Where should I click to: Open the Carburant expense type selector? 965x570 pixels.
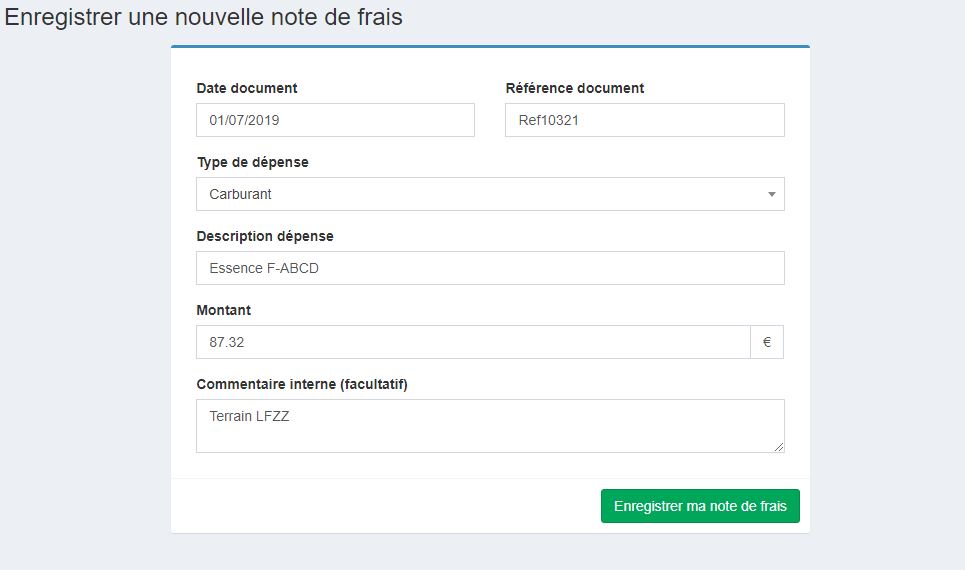pyautogui.click(x=490, y=194)
